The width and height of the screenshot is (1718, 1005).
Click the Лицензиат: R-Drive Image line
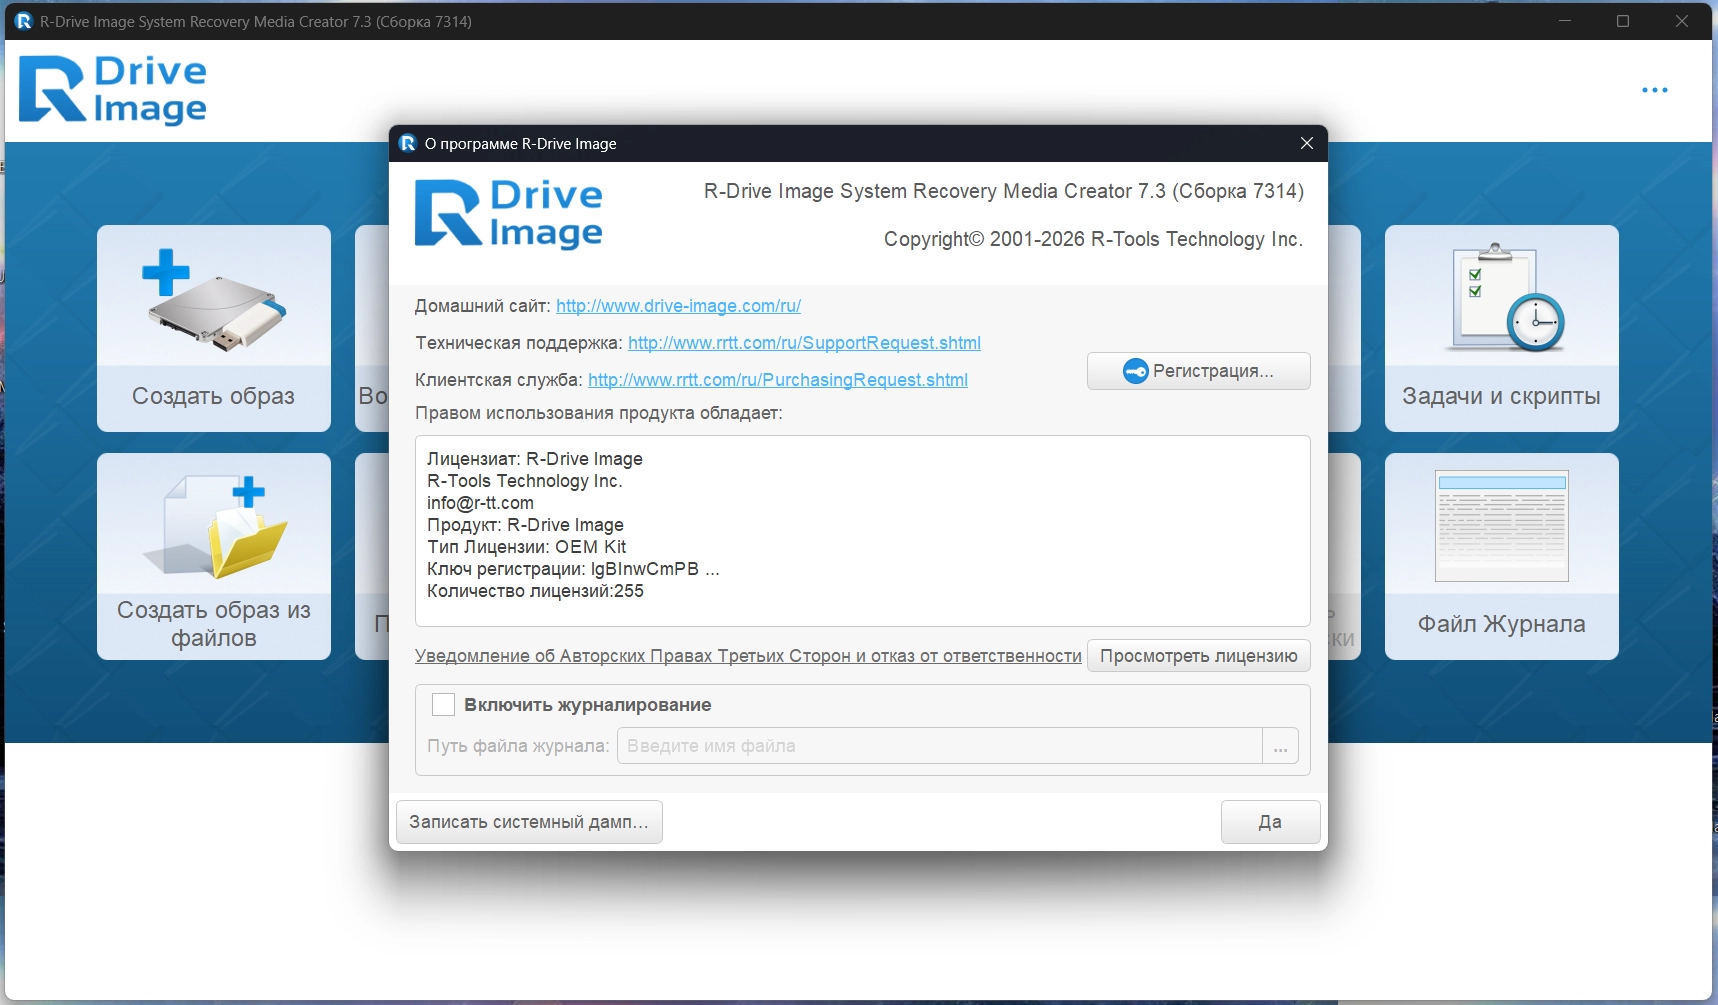[x=535, y=459]
